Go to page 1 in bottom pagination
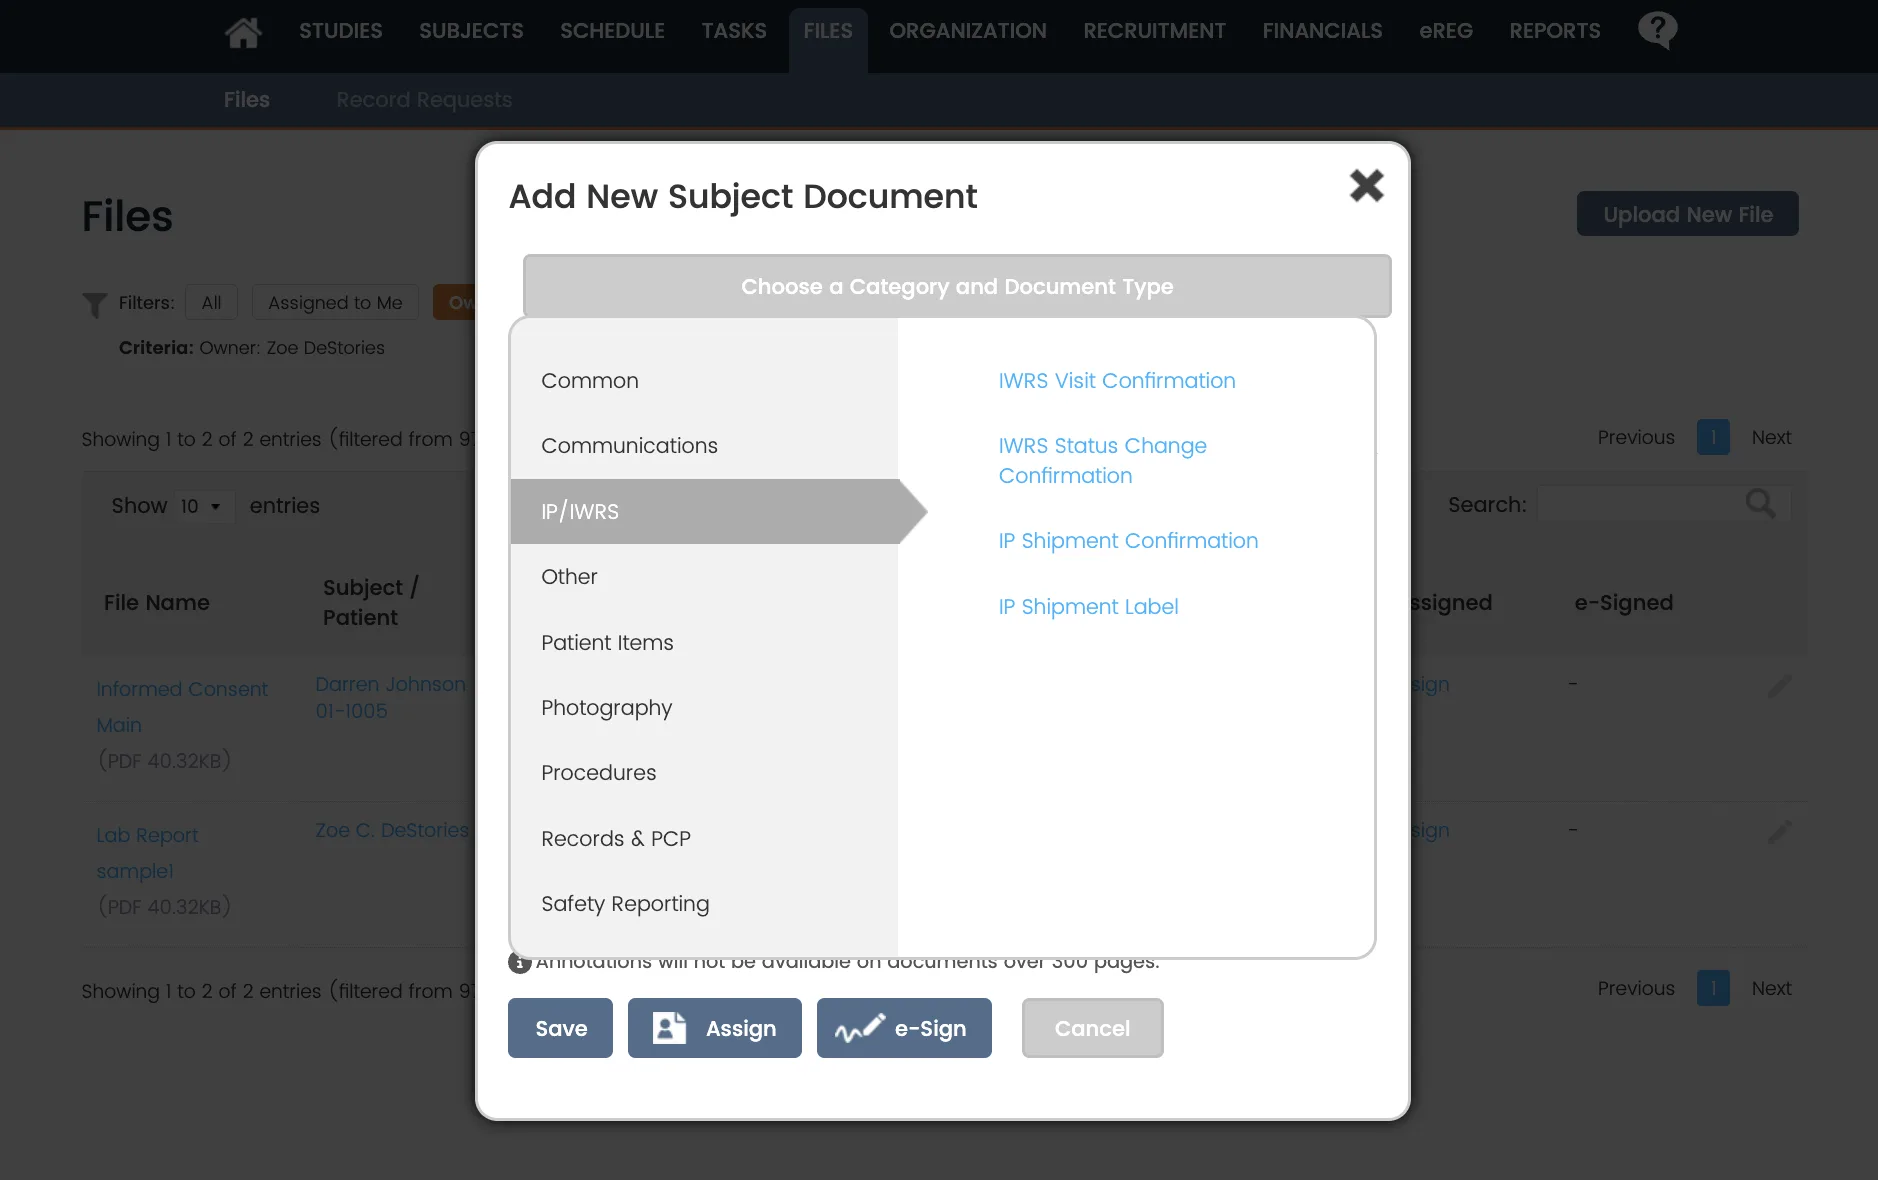This screenshot has height=1180, width=1878. tap(1713, 989)
